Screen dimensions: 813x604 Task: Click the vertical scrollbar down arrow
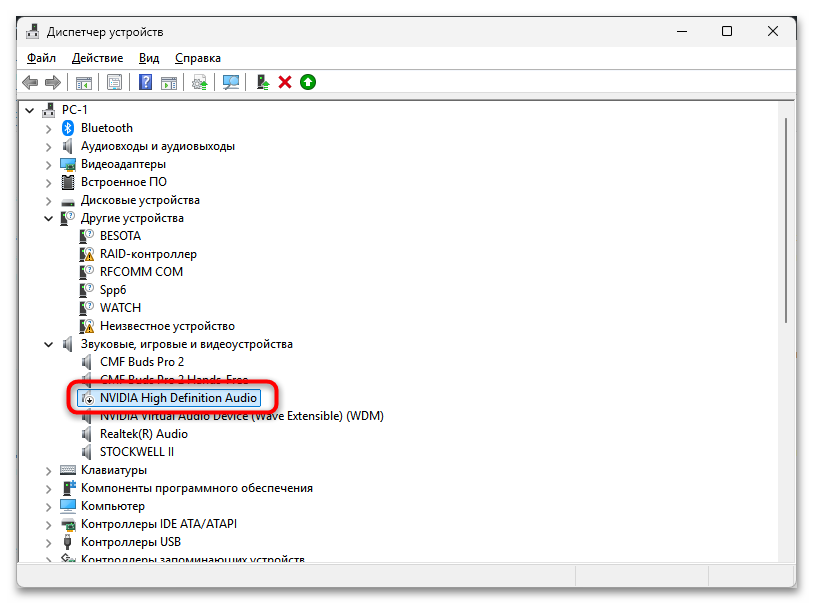tap(787, 554)
